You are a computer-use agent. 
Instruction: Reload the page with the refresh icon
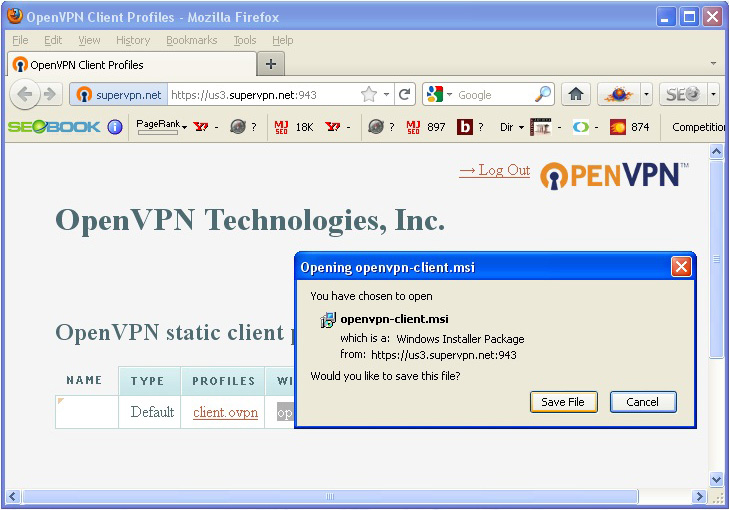click(404, 95)
